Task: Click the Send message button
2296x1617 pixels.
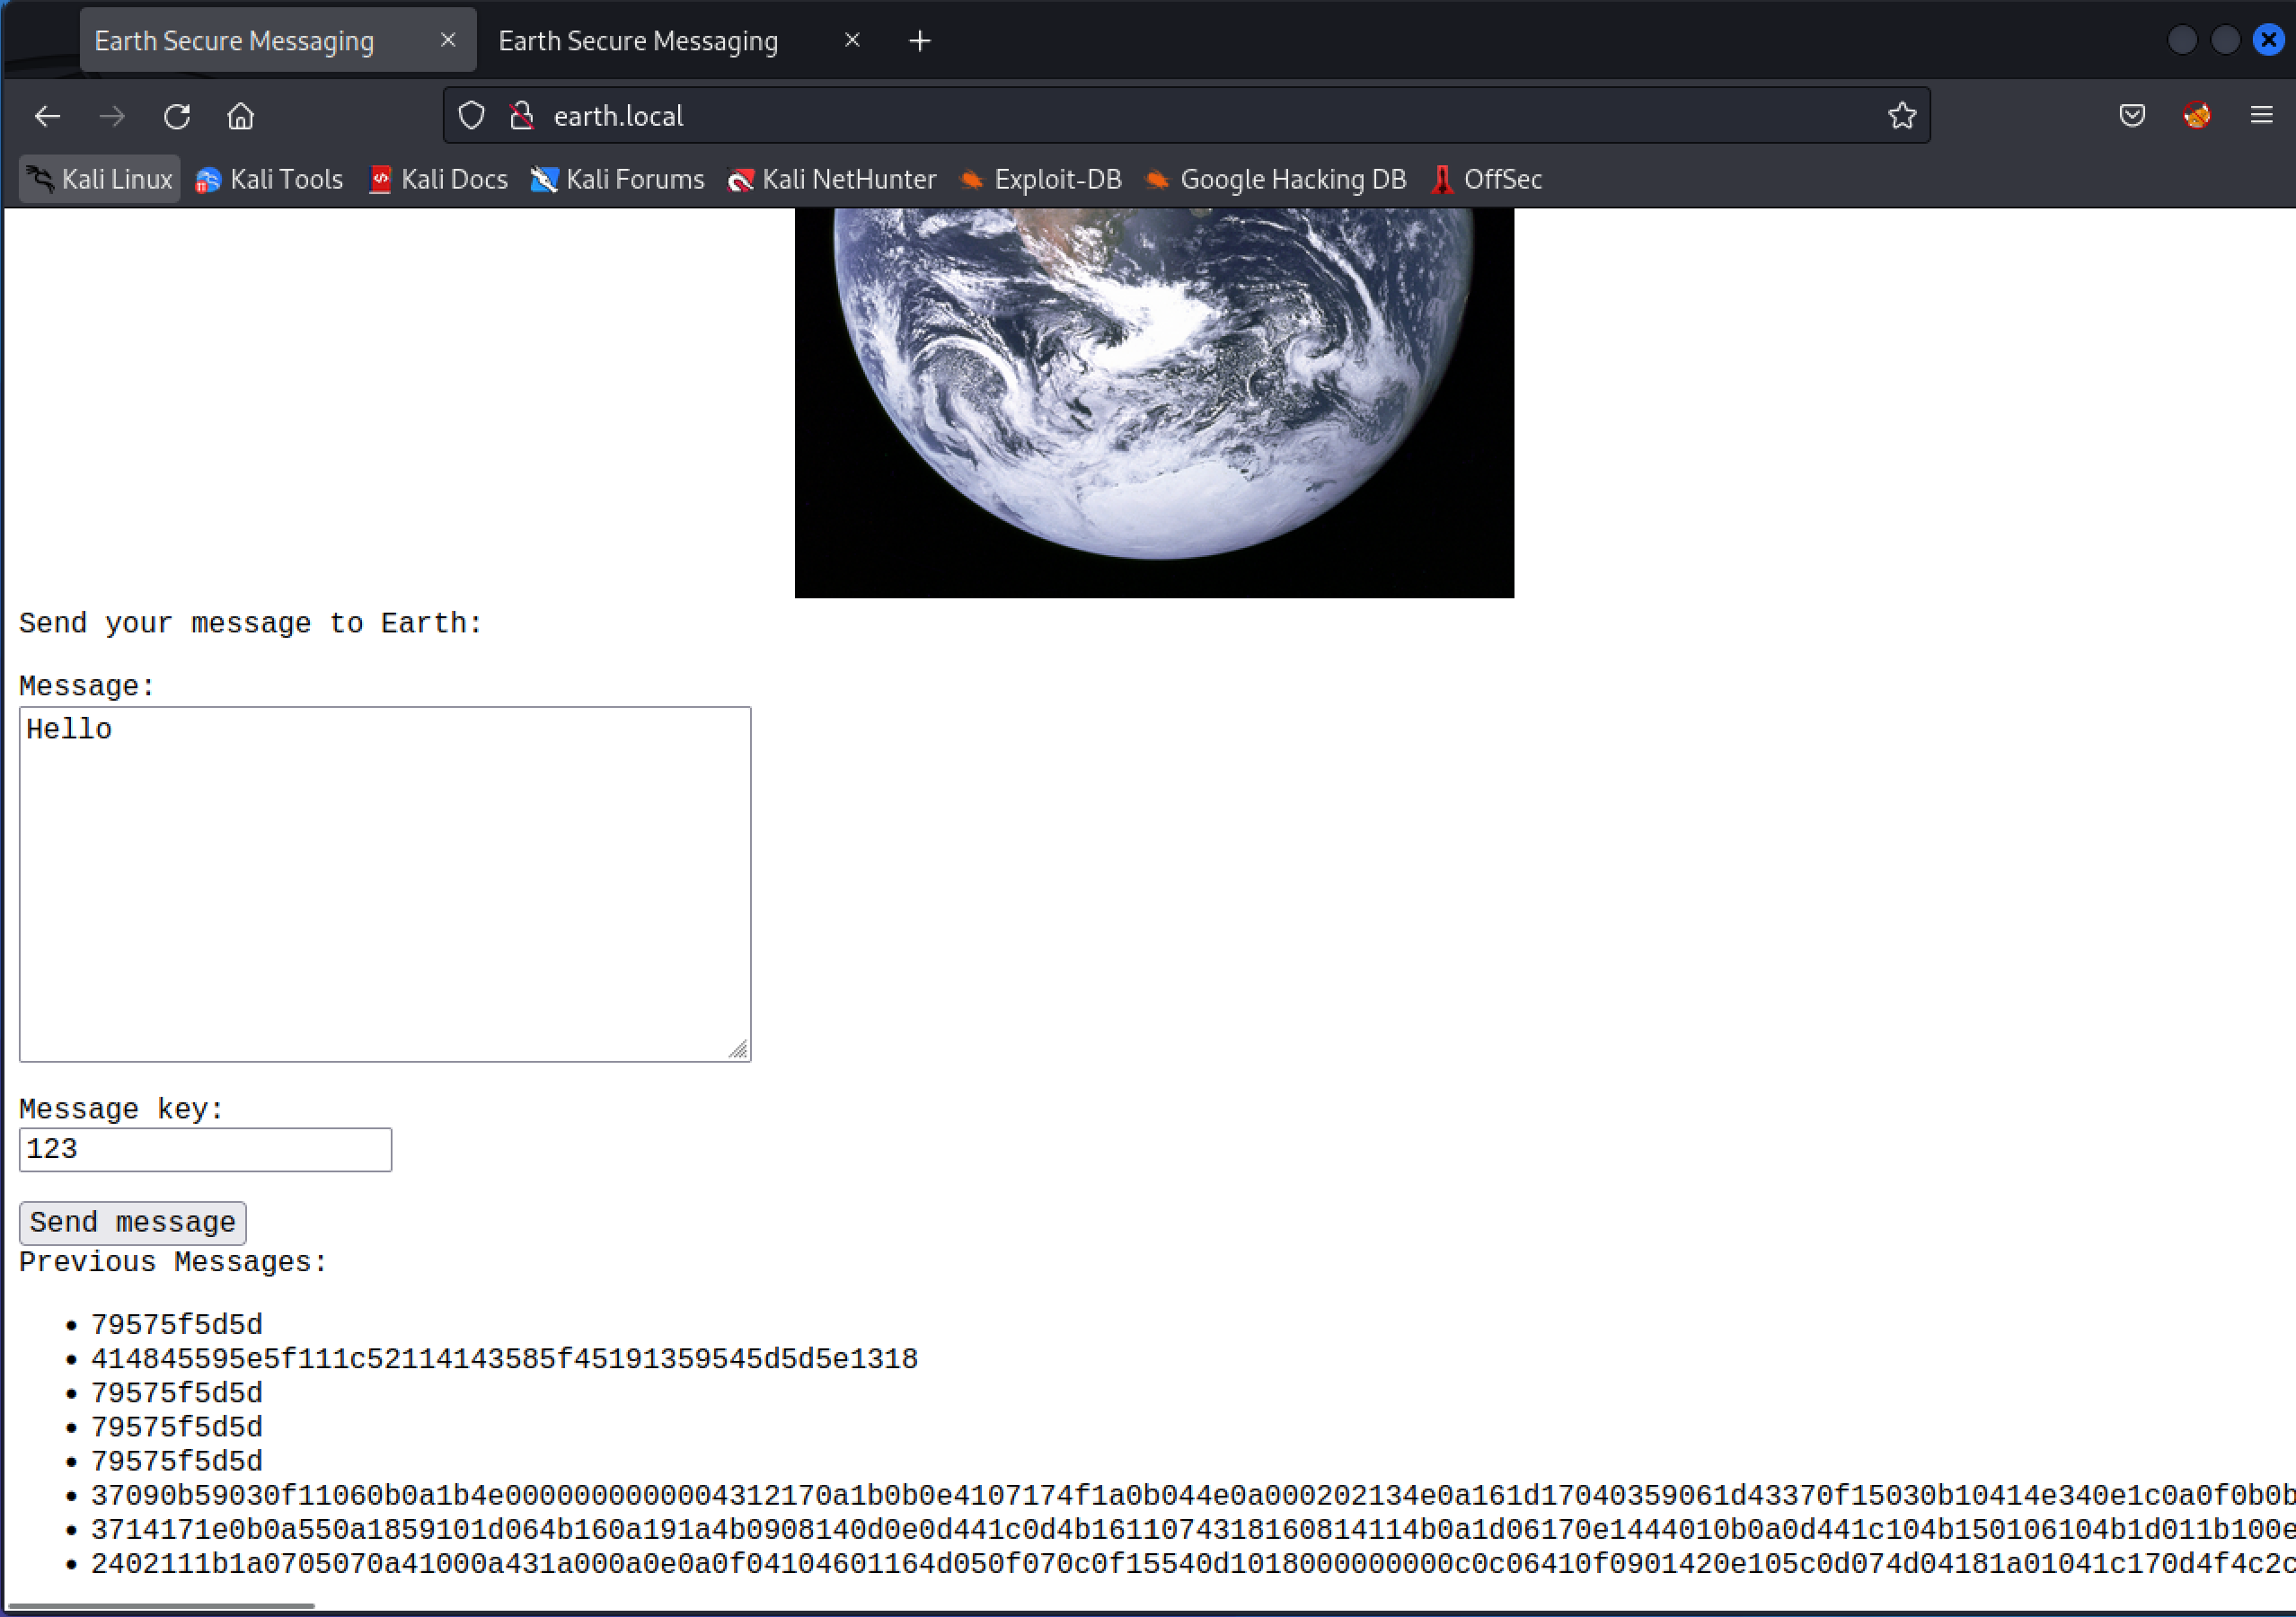Action: (132, 1222)
